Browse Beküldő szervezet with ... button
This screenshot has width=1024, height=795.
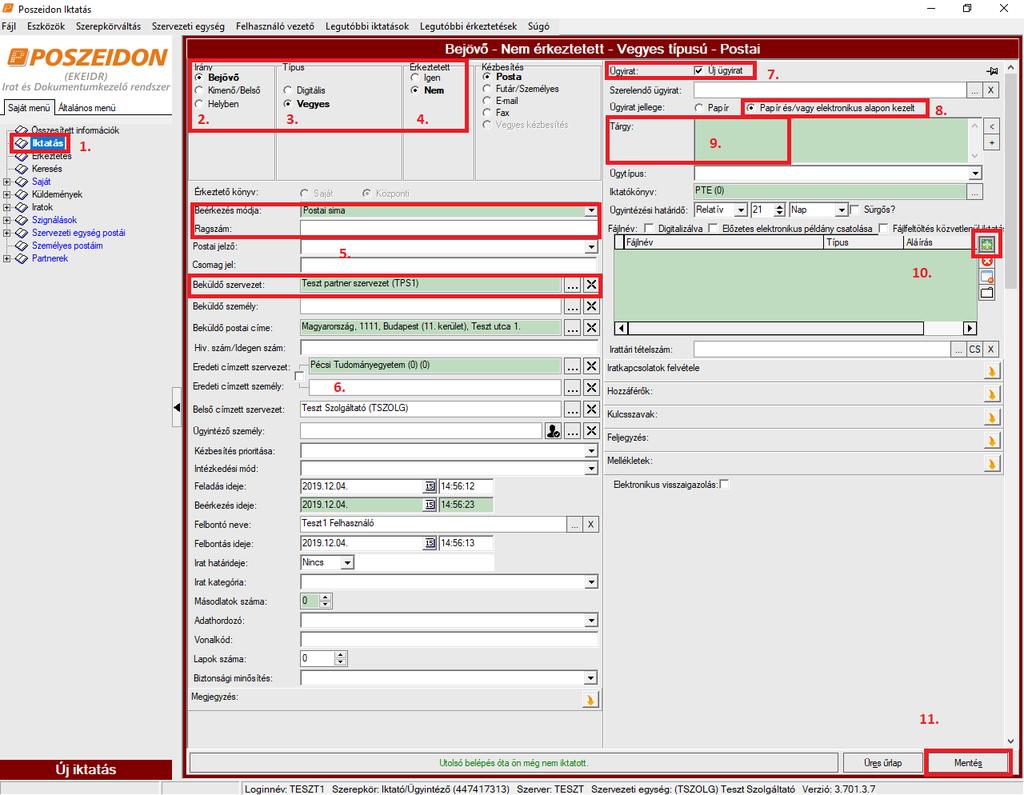point(572,285)
